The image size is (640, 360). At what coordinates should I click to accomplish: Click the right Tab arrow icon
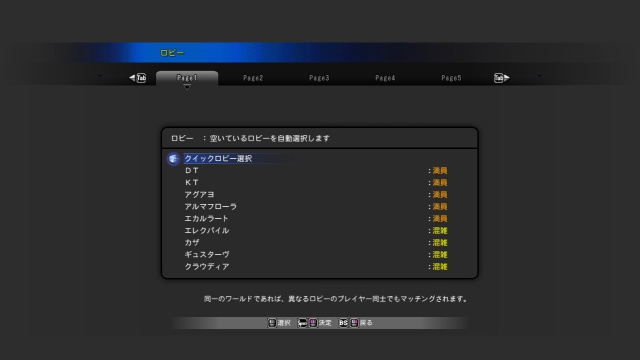click(501, 78)
